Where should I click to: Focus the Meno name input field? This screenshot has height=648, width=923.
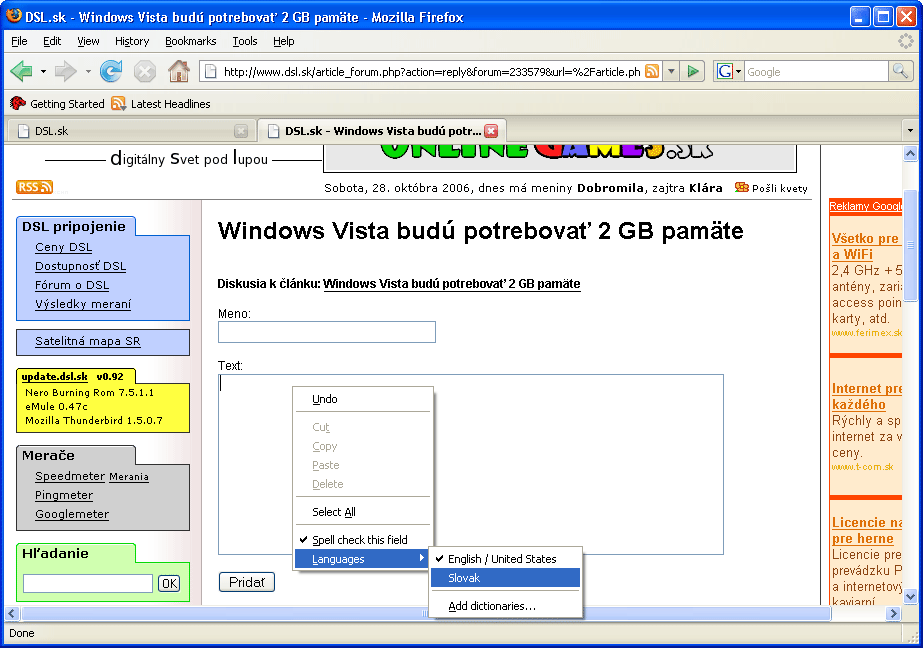click(327, 332)
